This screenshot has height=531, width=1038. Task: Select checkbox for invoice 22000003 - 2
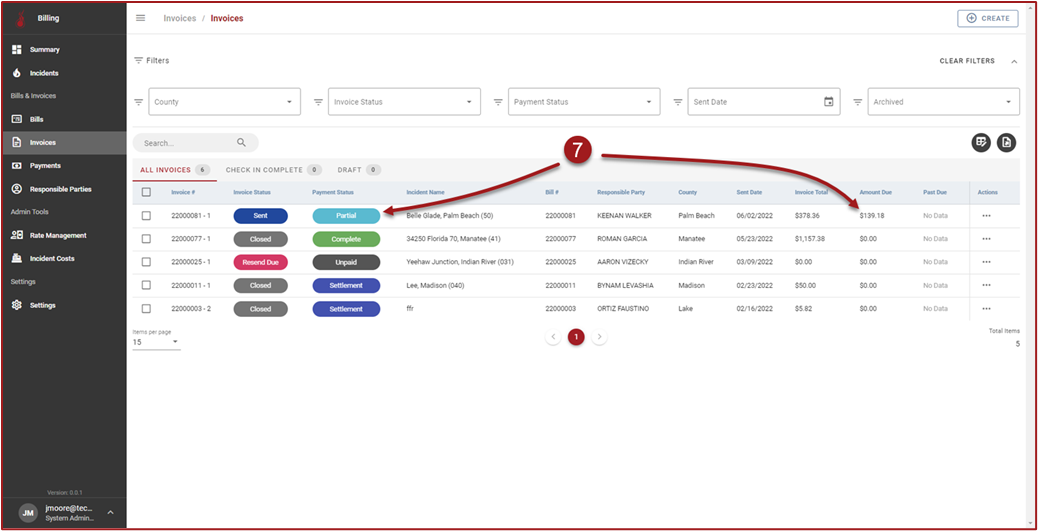click(x=147, y=309)
